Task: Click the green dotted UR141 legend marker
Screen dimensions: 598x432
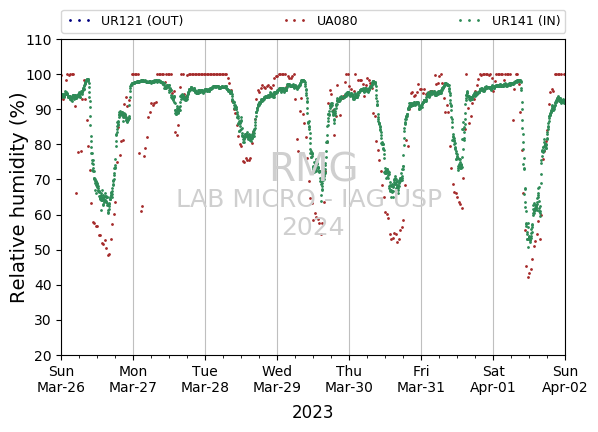Action: [470, 21]
